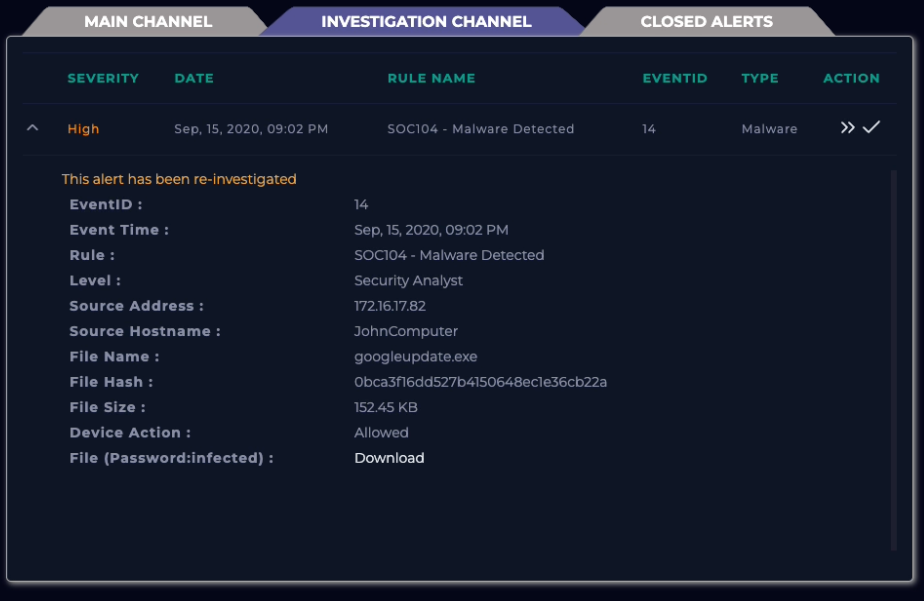Collapse the SOC104 alert row chevron
This screenshot has width=924, height=601.
click(32, 128)
